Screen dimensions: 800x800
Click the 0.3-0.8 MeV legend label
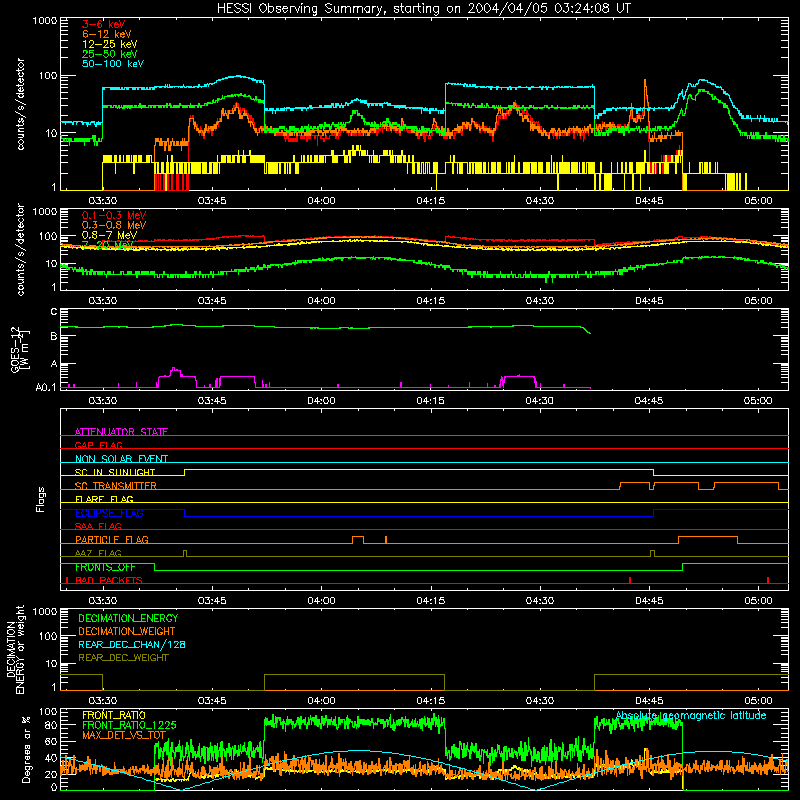pyautogui.click(x=114, y=225)
